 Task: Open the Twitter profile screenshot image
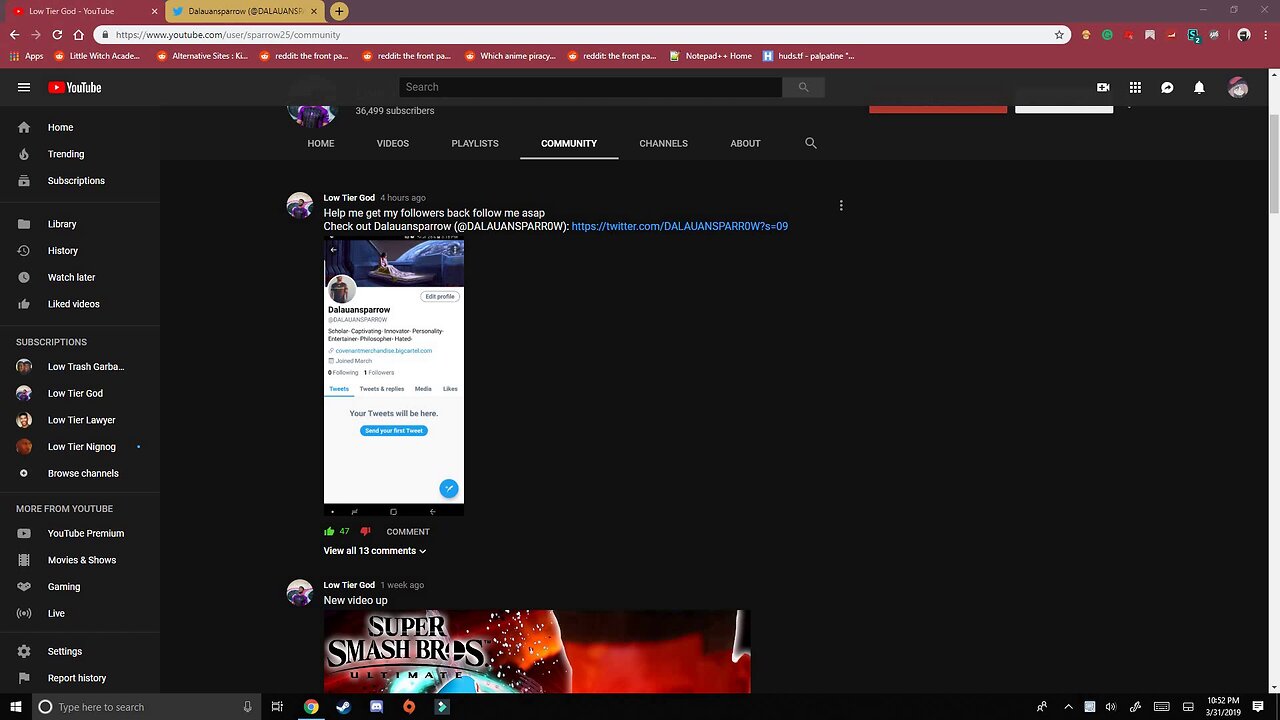coord(394,378)
